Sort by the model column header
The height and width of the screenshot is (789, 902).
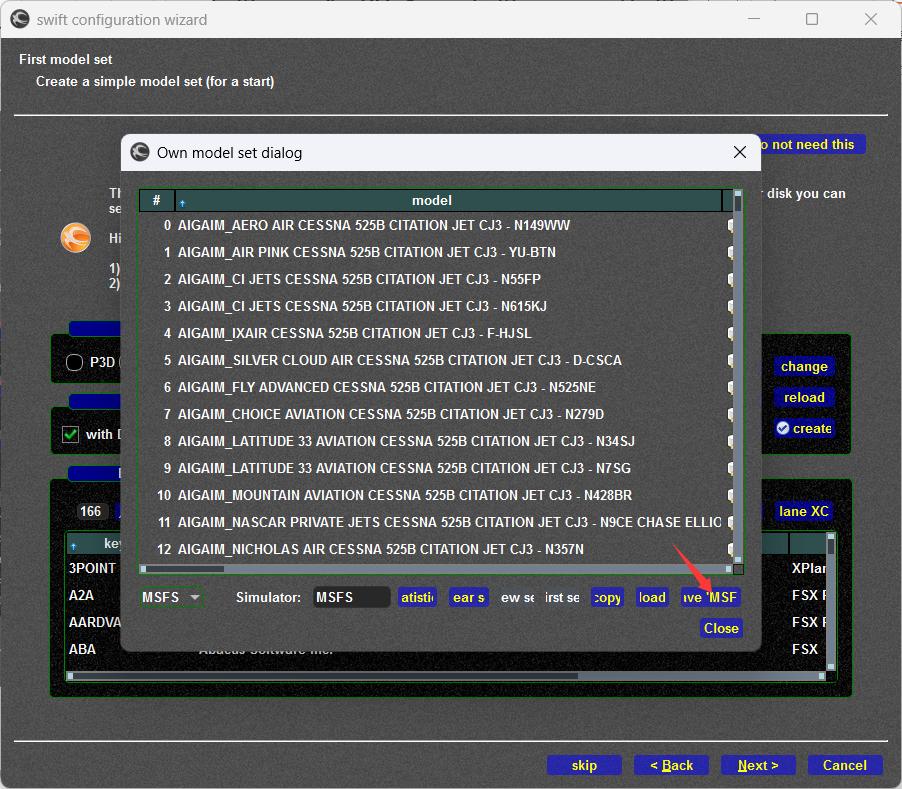click(449, 200)
